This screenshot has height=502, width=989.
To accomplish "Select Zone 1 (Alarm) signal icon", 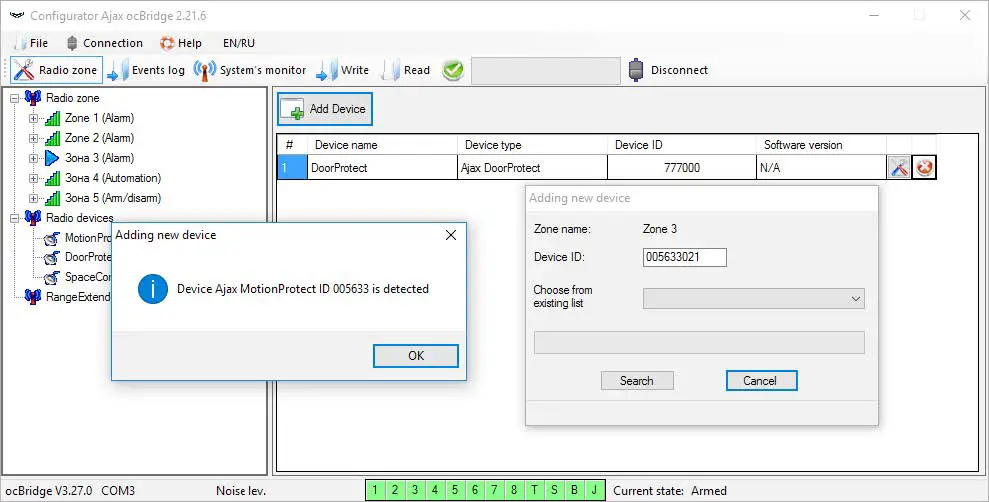I will (x=52, y=118).
